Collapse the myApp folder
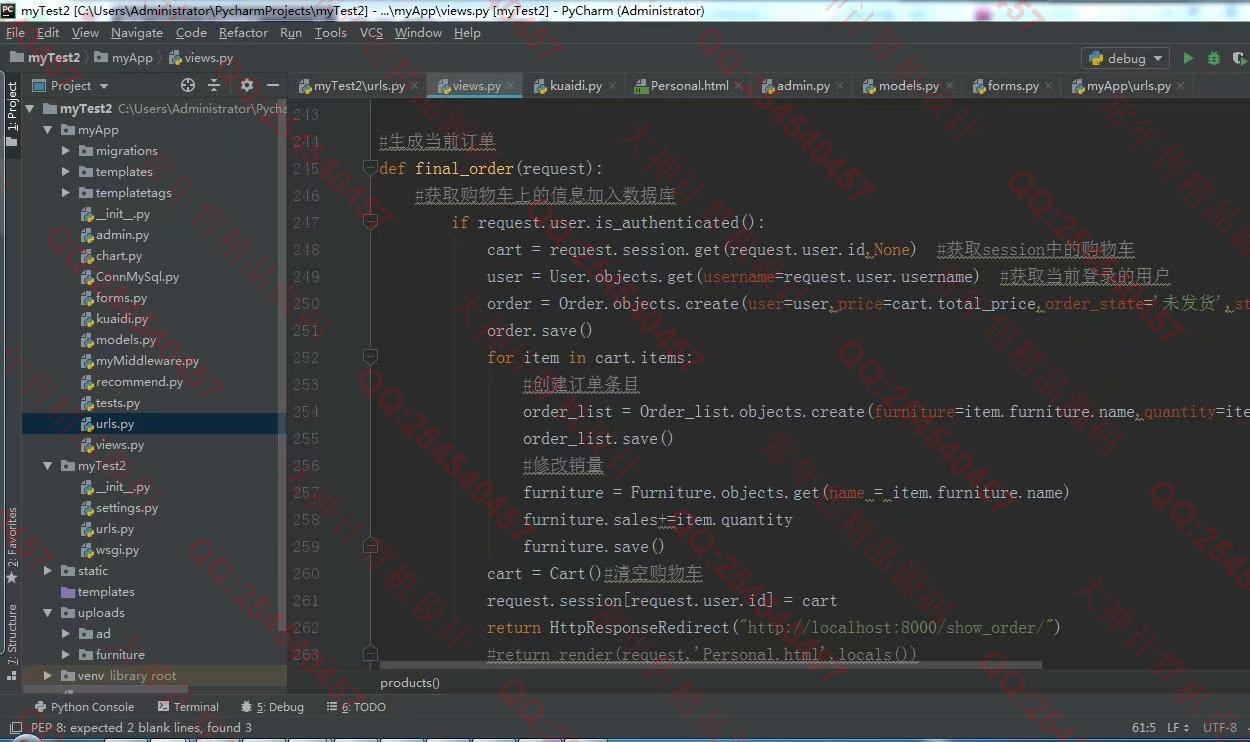The image size is (1250, 742). tap(48, 130)
